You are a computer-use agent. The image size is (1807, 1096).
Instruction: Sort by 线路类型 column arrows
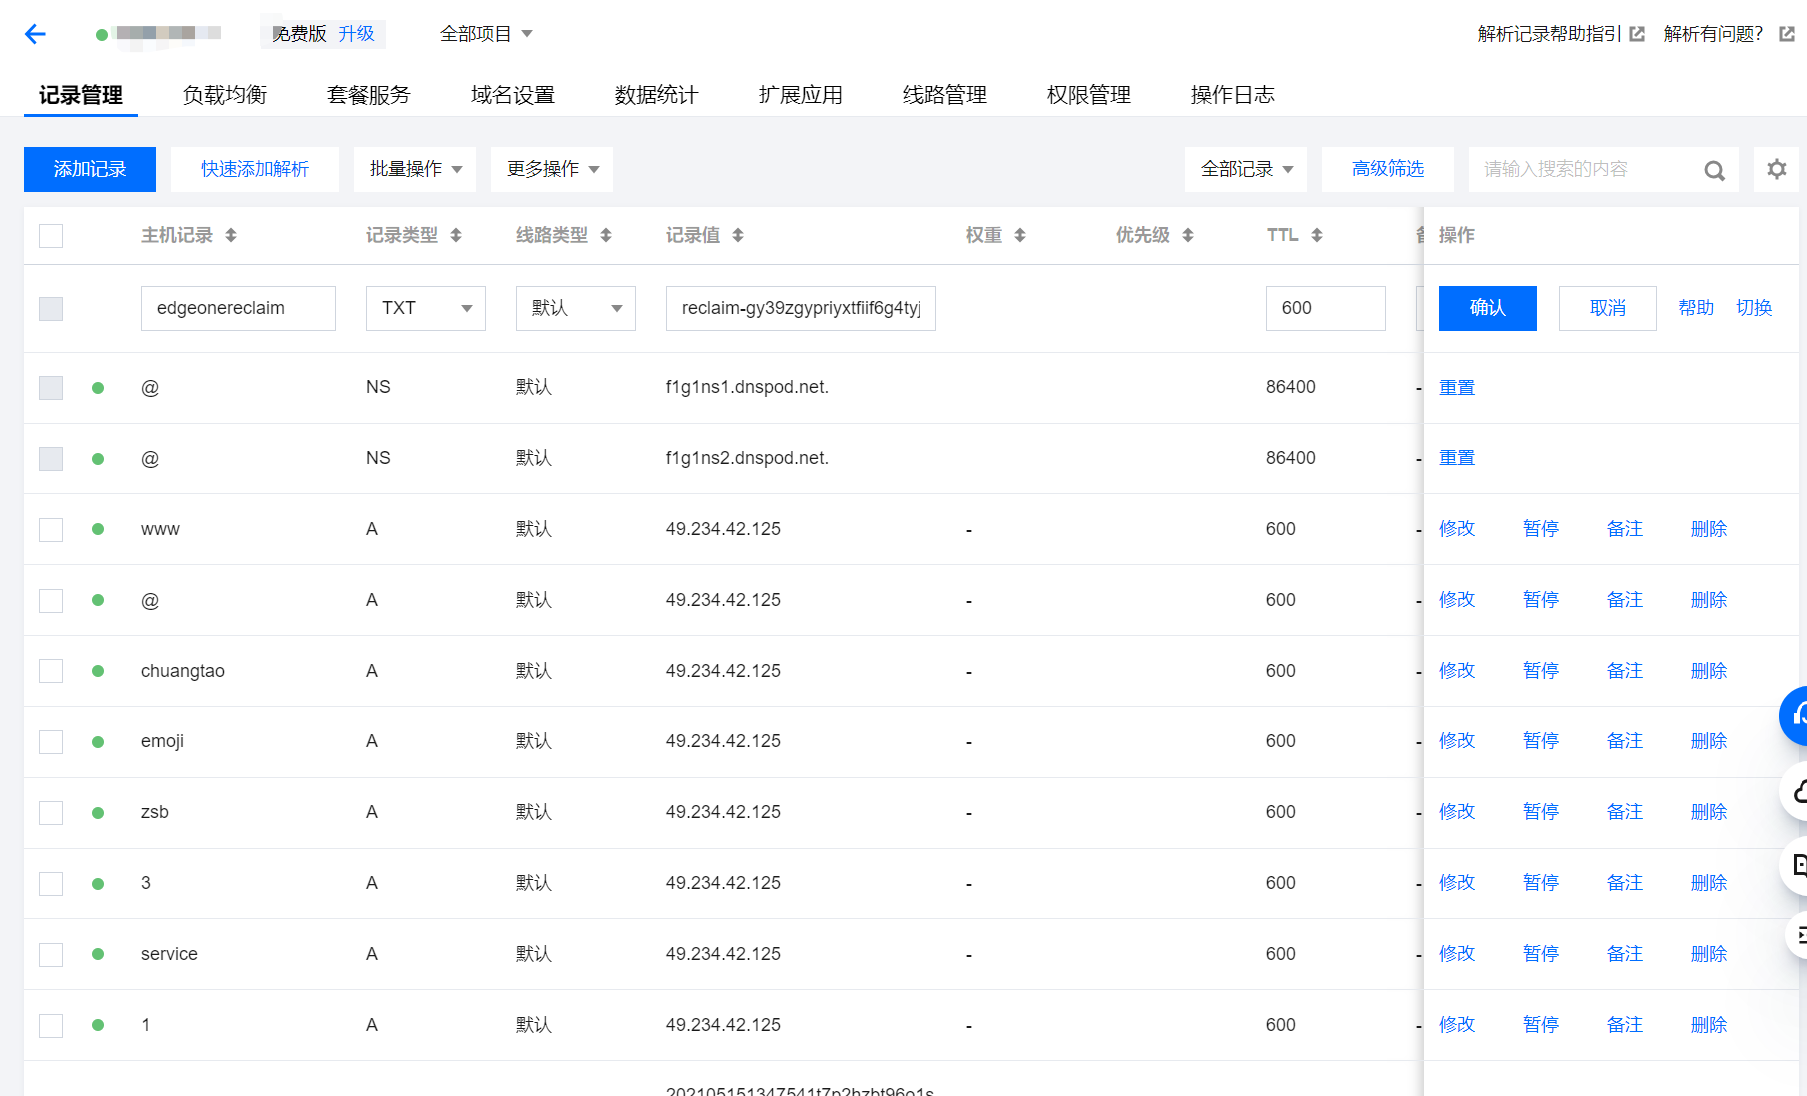606,235
